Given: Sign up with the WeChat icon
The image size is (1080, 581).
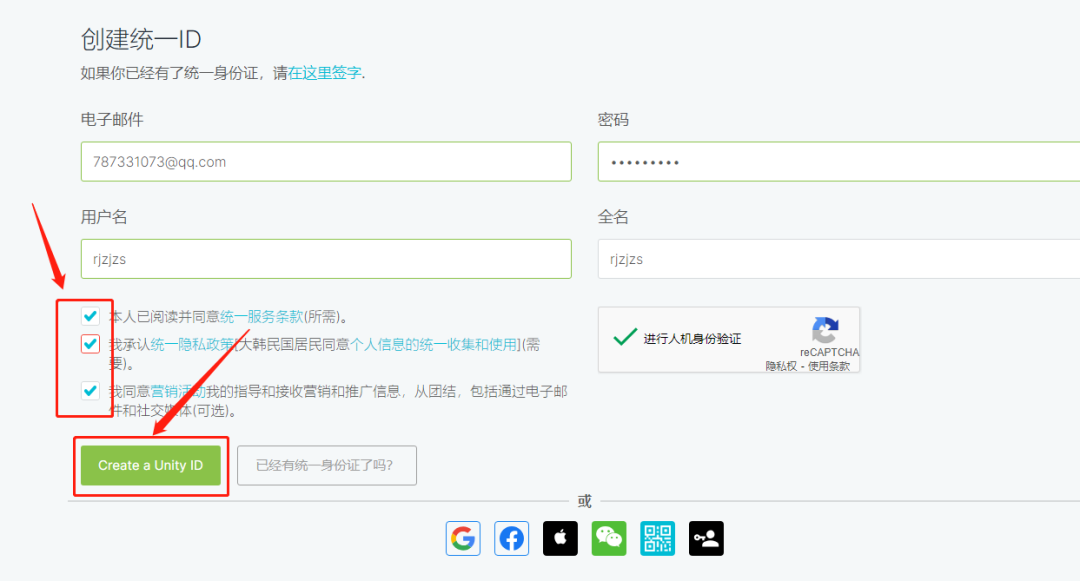Looking at the screenshot, I should coord(609,538).
